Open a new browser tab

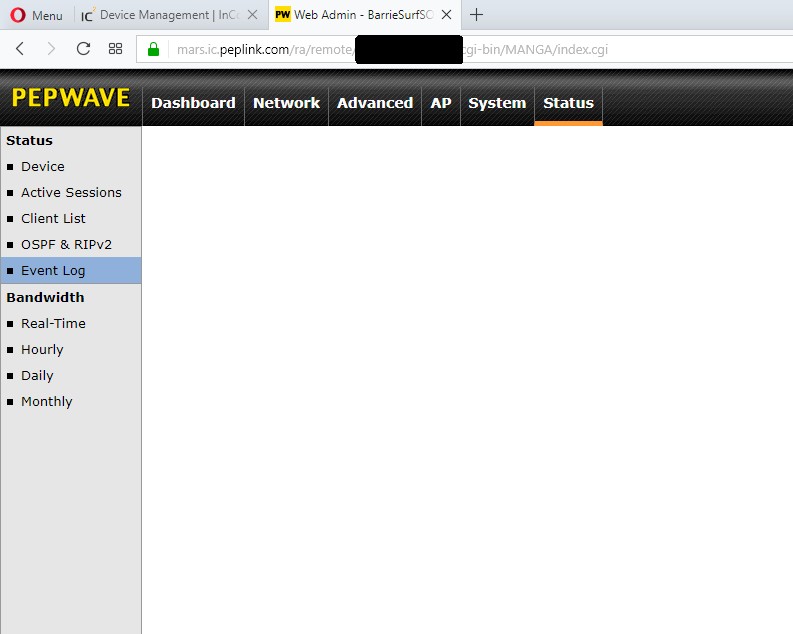click(x=477, y=15)
